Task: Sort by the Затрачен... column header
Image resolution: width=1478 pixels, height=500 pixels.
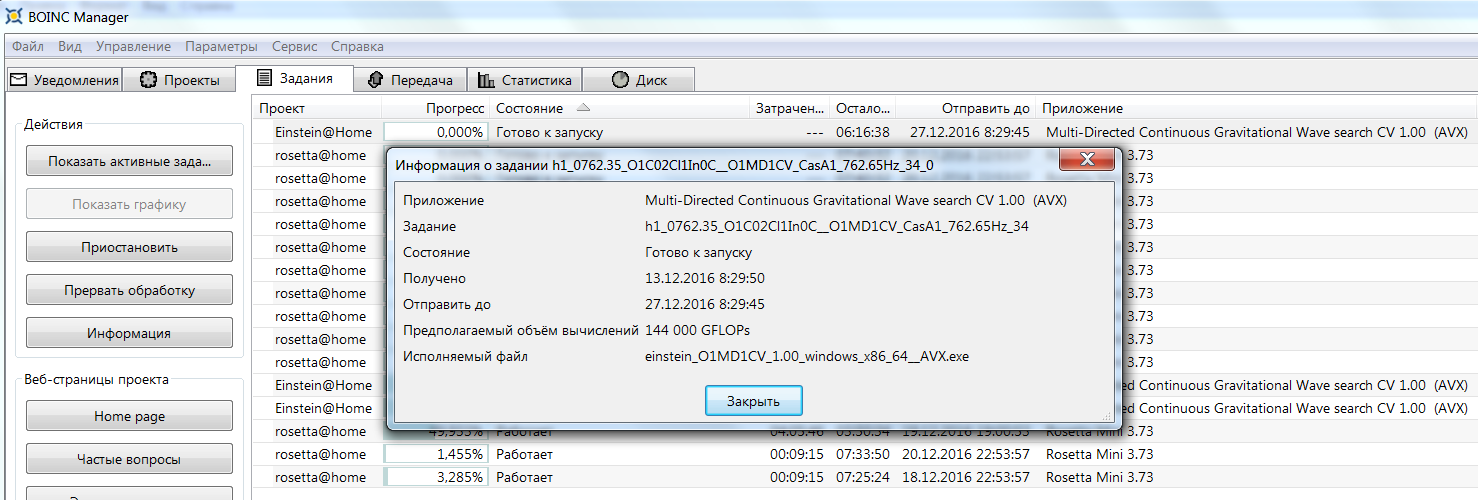Action: point(790,108)
